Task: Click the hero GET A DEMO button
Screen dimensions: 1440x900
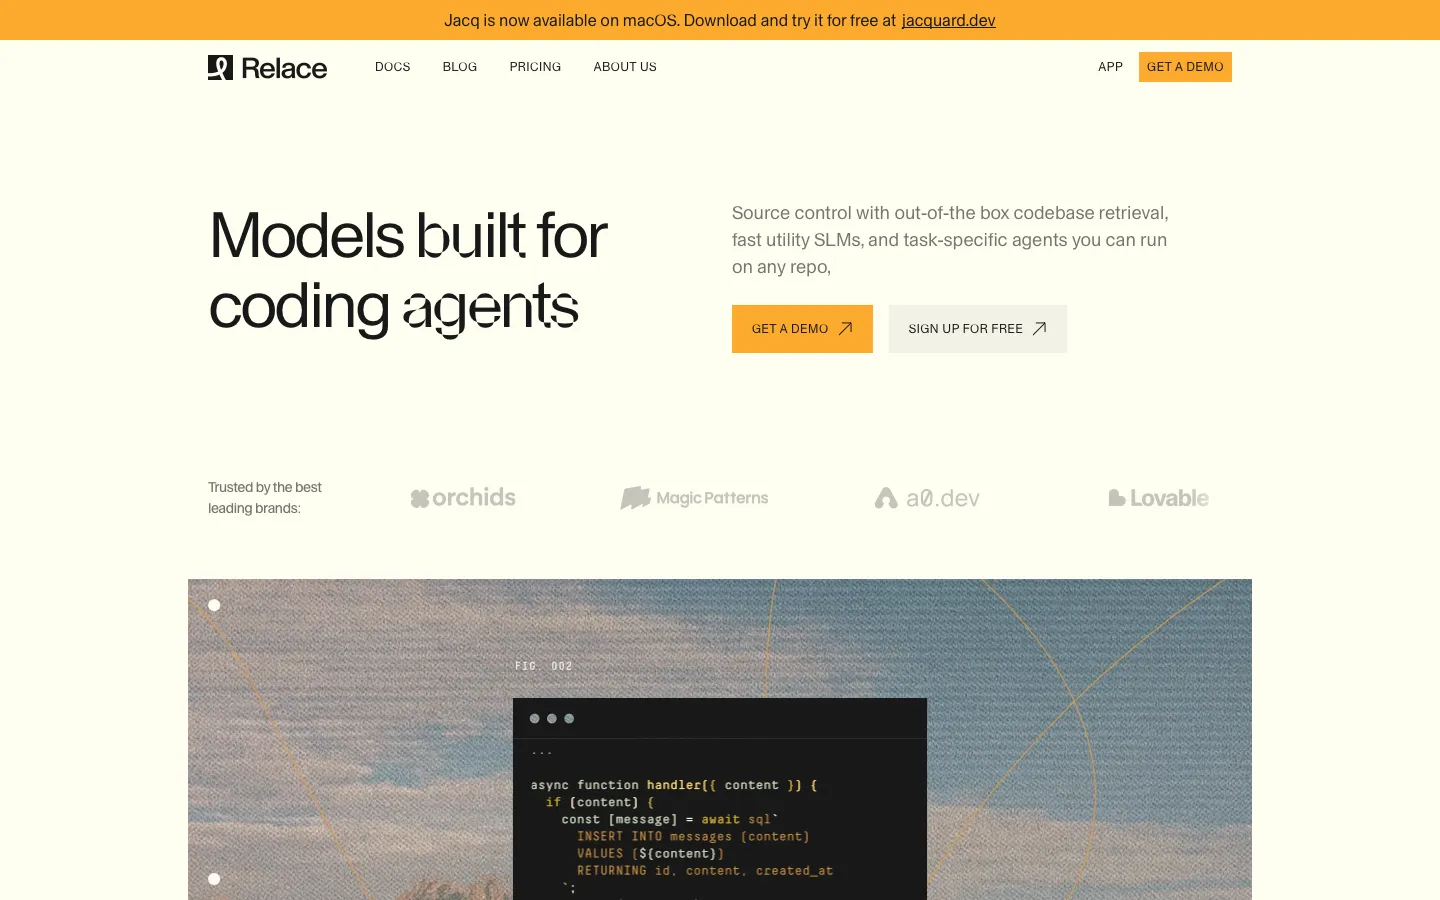Action: click(x=802, y=329)
